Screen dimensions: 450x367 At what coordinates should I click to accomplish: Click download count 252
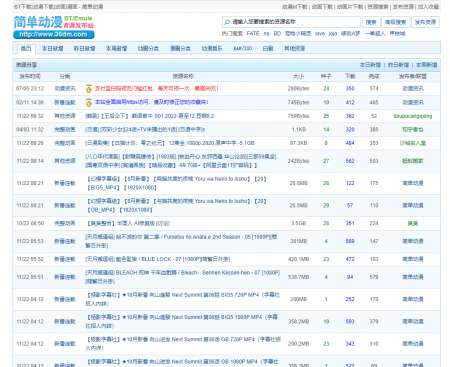pyautogui.click(x=350, y=299)
